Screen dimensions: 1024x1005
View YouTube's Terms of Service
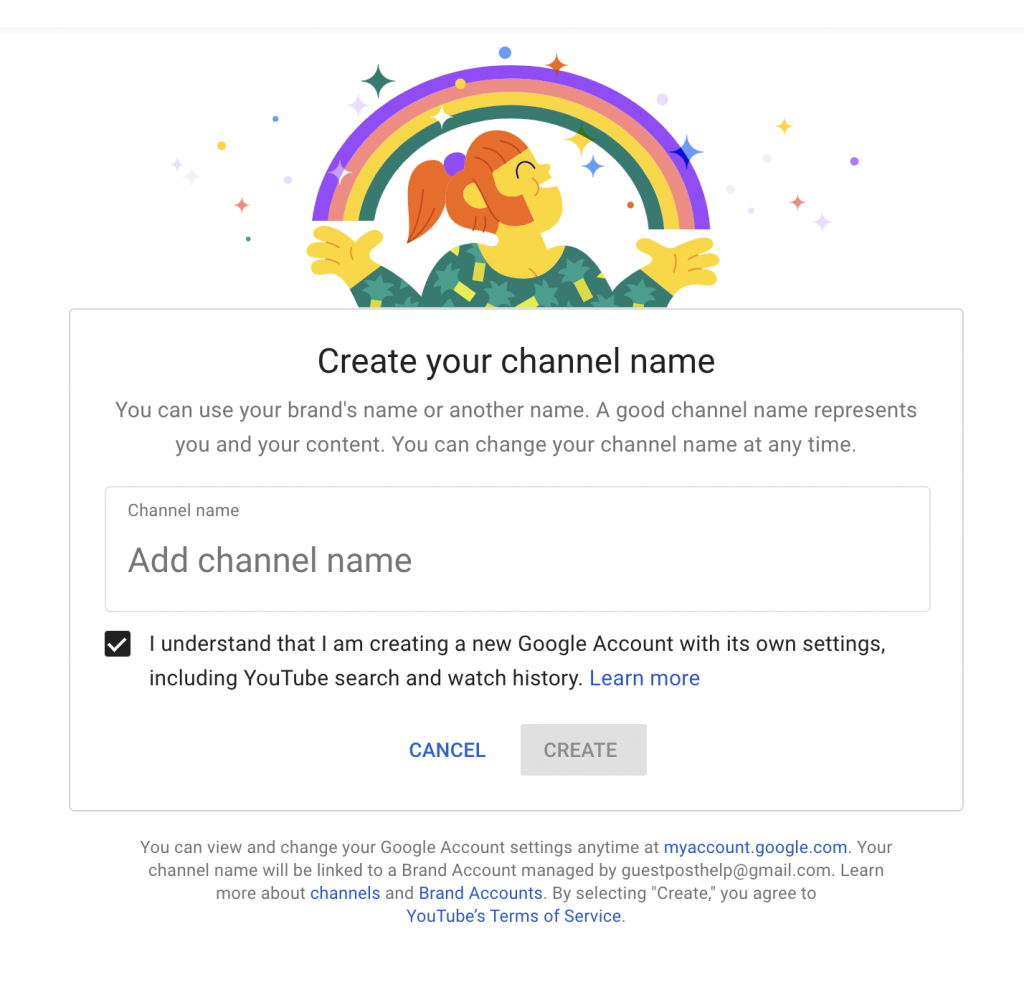[x=514, y=916]
